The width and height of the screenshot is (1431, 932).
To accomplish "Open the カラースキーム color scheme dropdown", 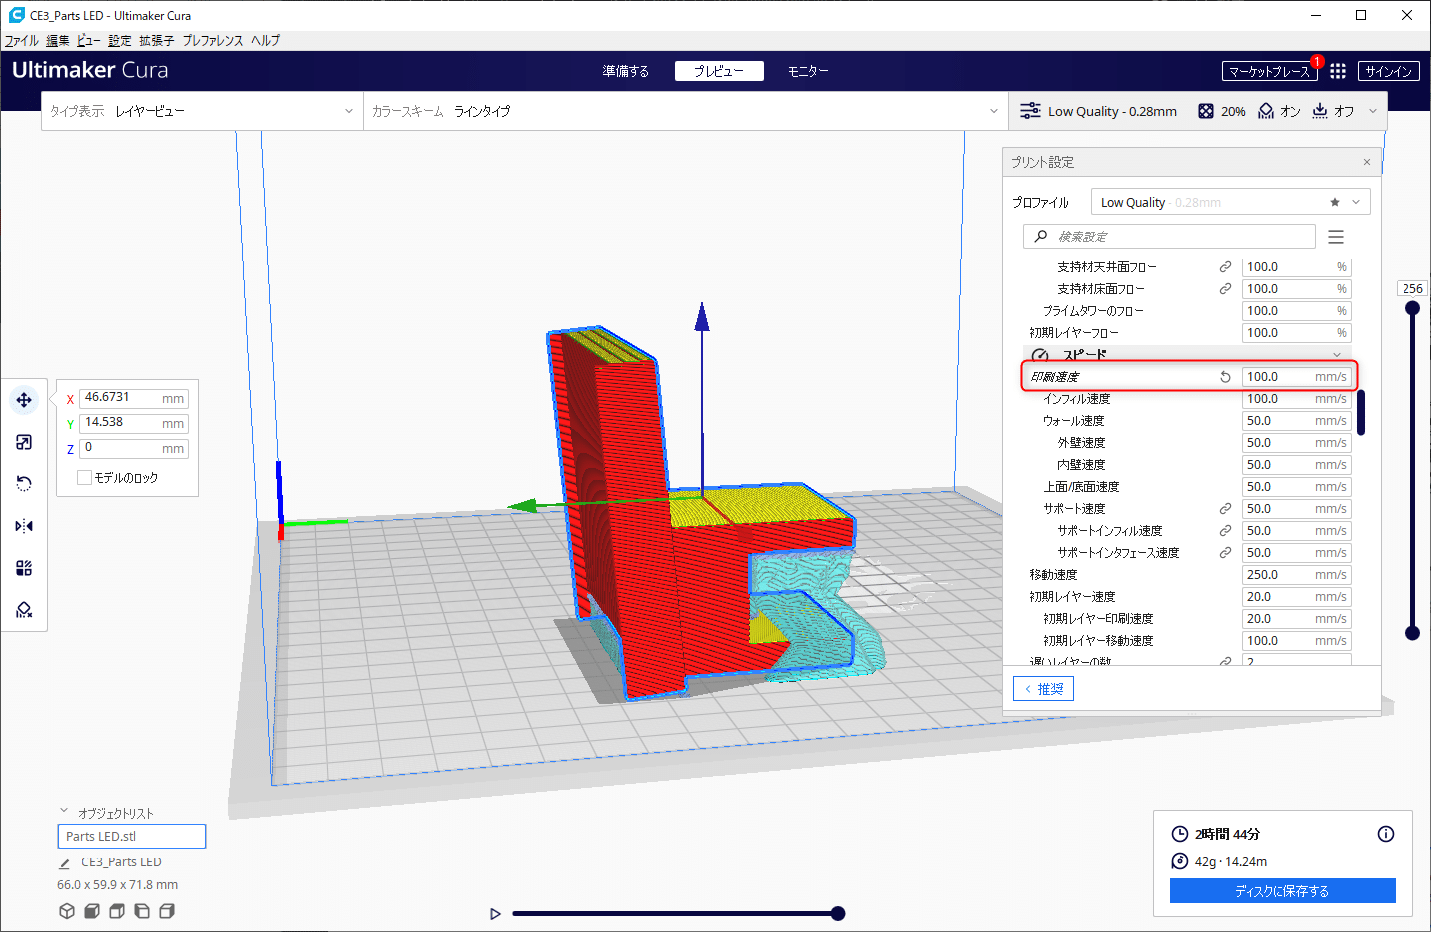I will 684,111.
